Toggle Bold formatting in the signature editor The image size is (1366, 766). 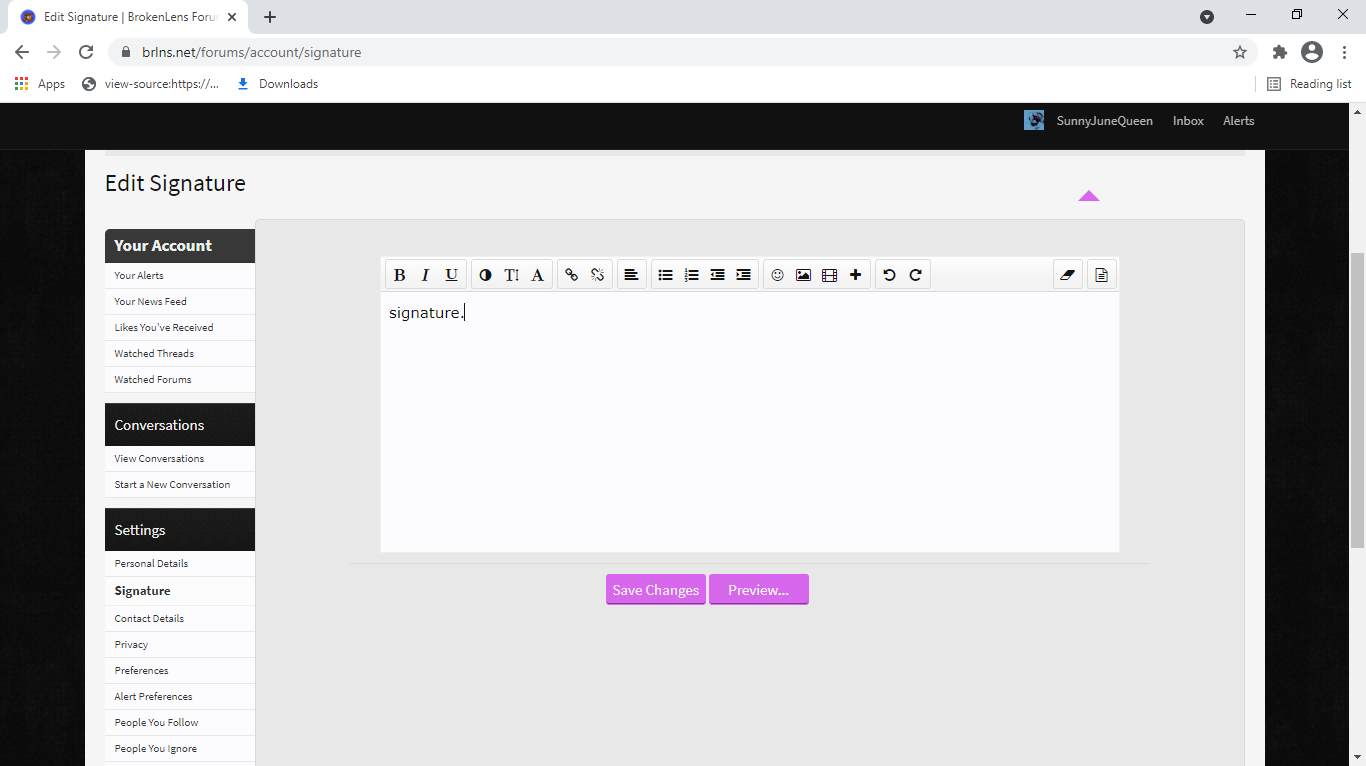click(399, 275)
